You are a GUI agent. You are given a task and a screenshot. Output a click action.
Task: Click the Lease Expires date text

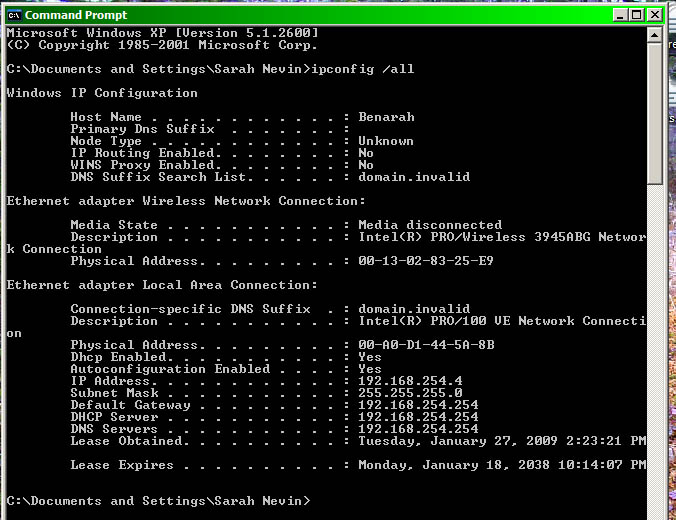pos(500,465)
